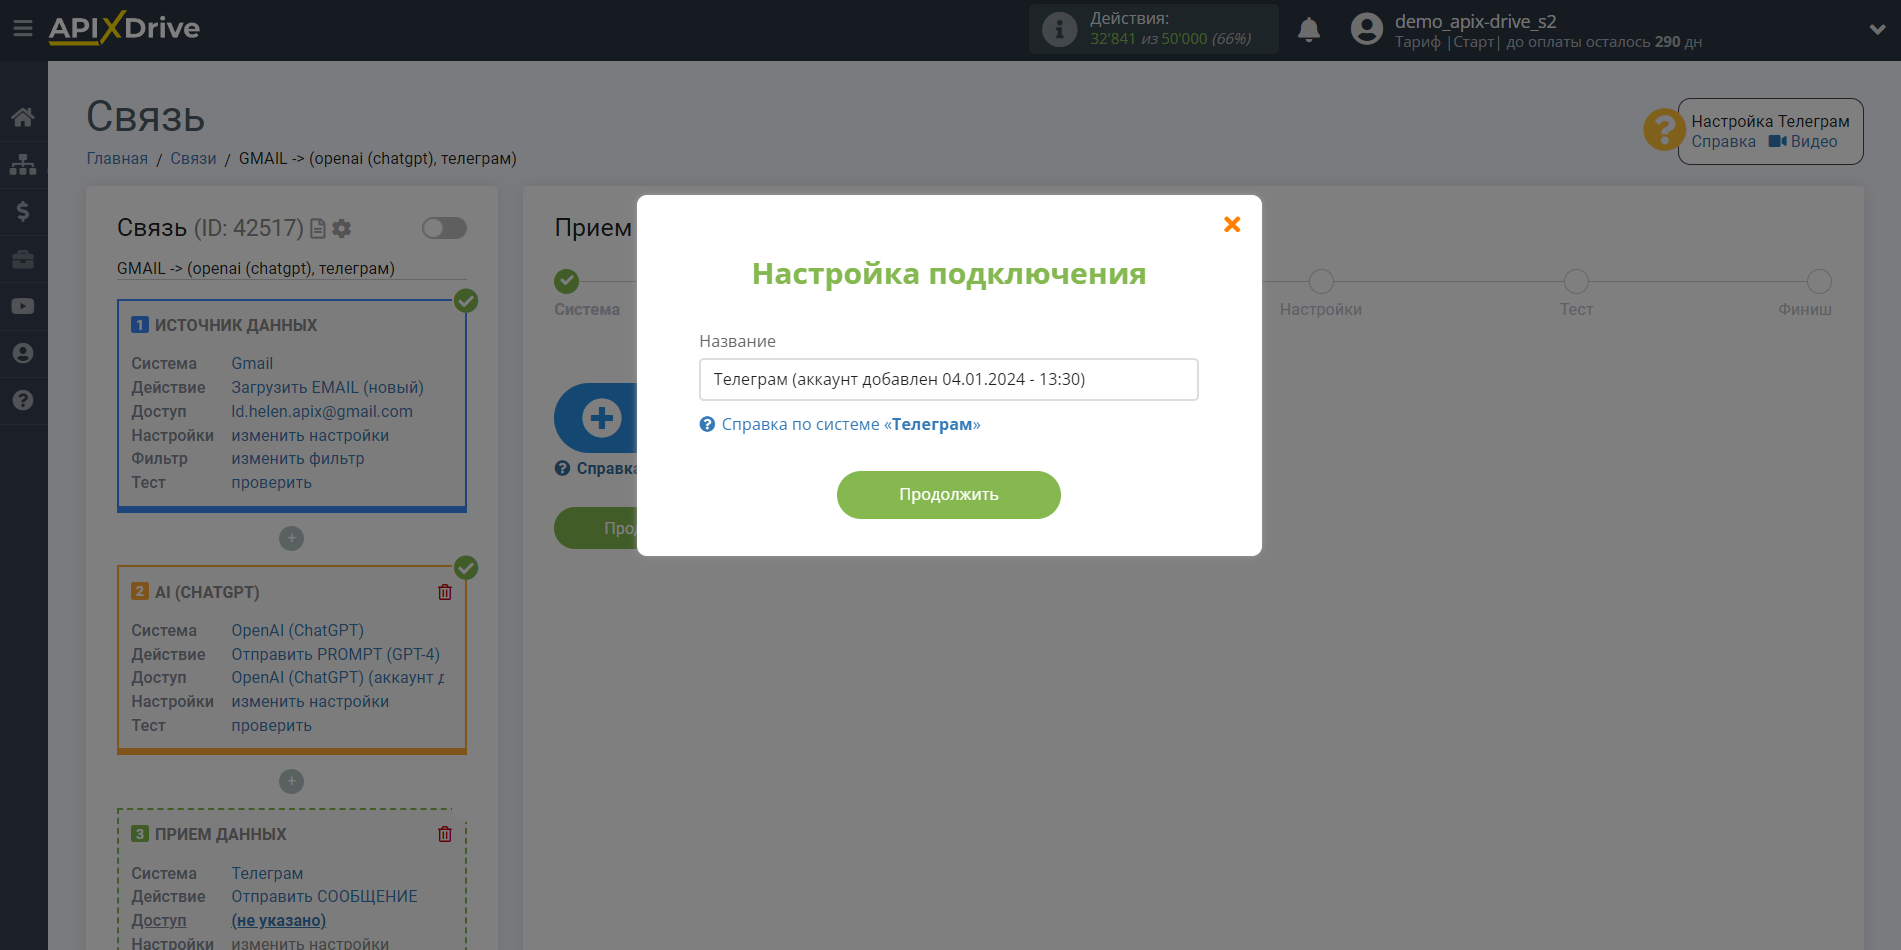Click the Финиш step marker
Viewport: 1901px width, 950px height.
click(1819, 282)
